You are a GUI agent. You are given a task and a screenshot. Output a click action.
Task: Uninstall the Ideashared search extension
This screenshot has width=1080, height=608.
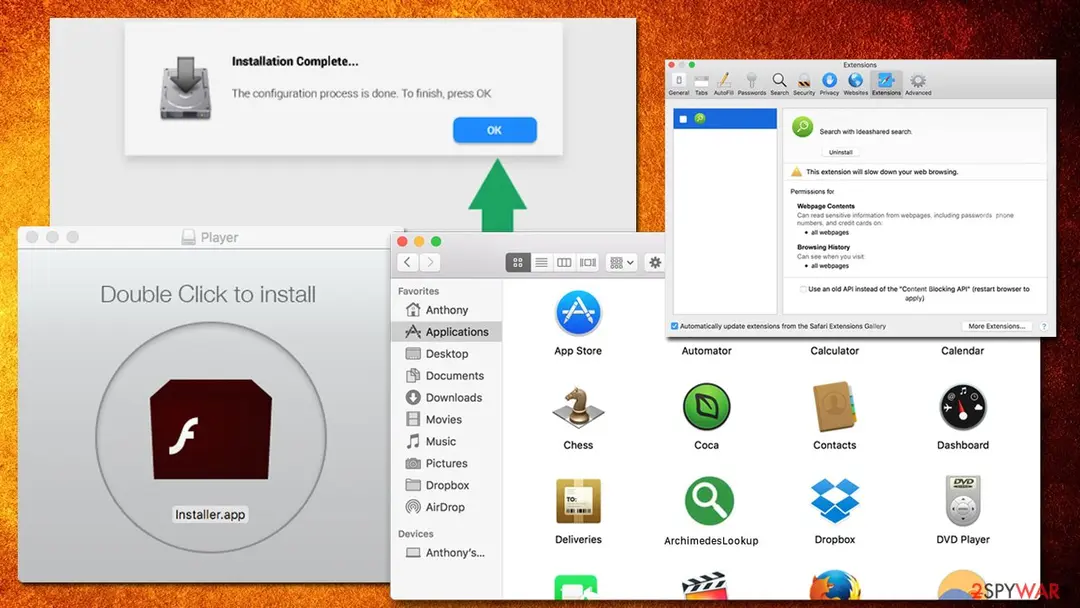840,152
